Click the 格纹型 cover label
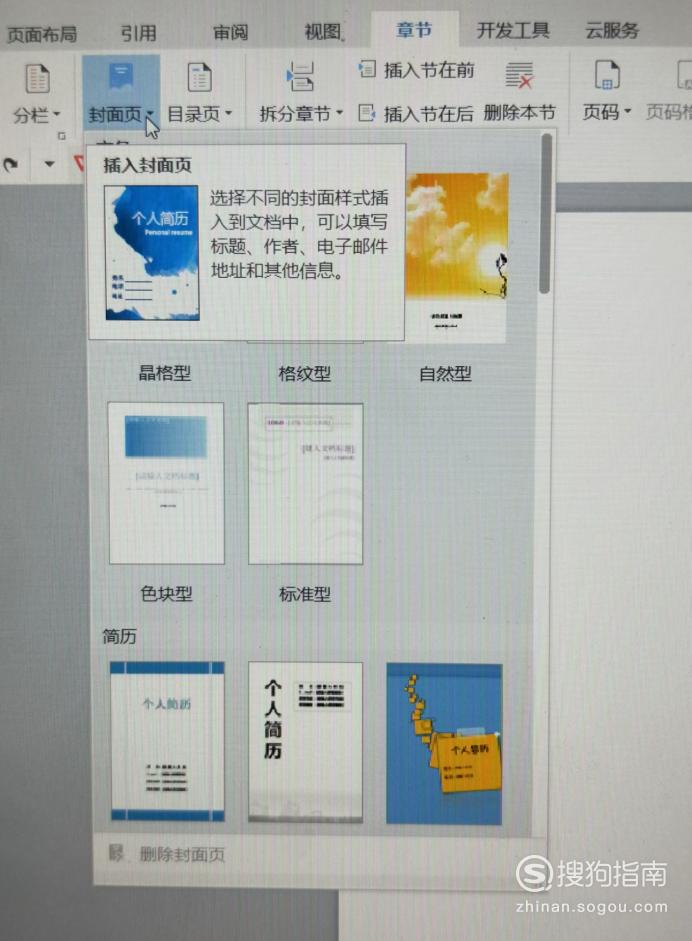The width and height of the screenshot is (692, 941). pyautogui.click(x=305, y=374)
